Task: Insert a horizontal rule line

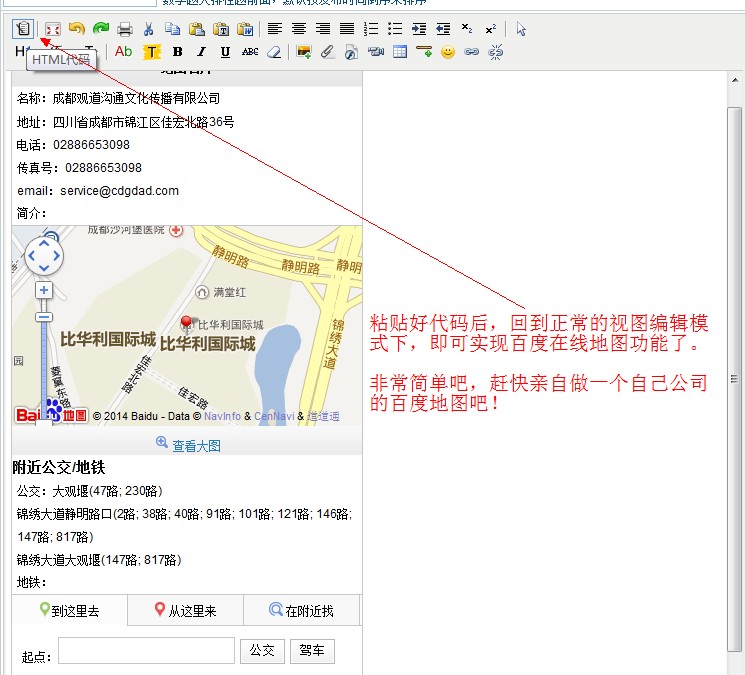Action: [424, 52]
